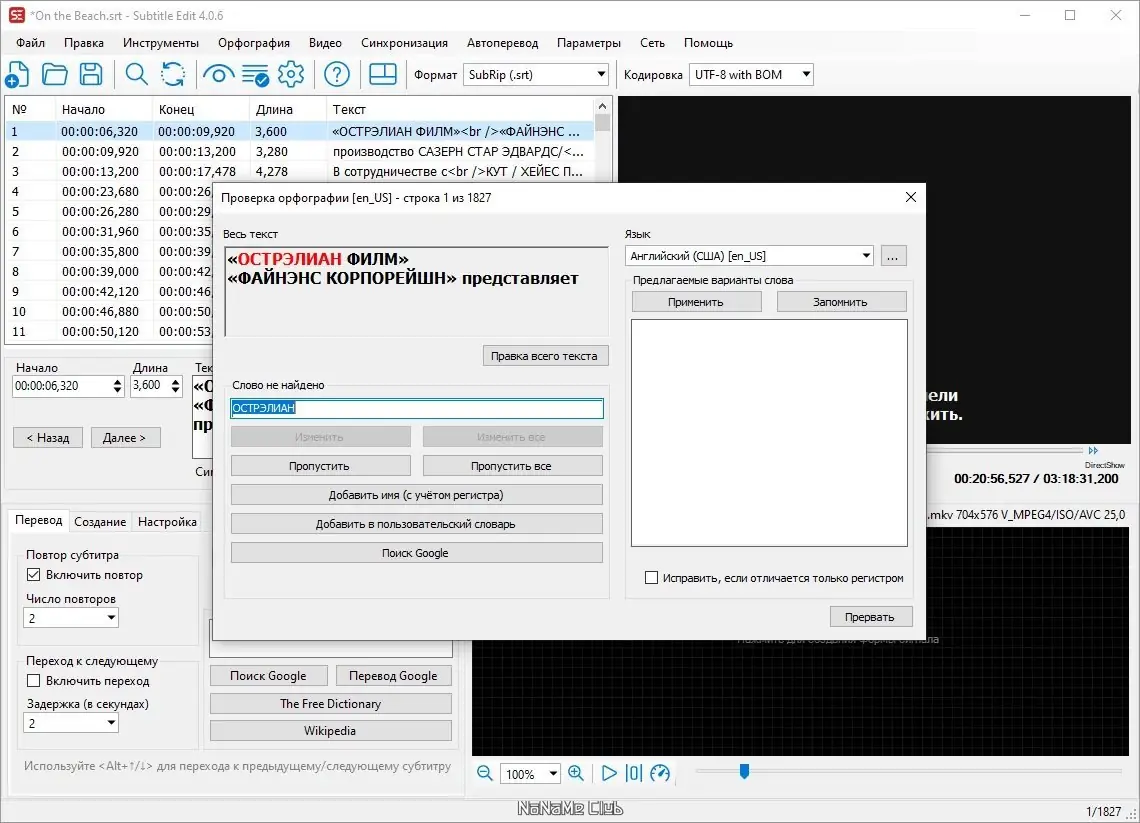Switch to the Настройка tab

pos(167,522)
